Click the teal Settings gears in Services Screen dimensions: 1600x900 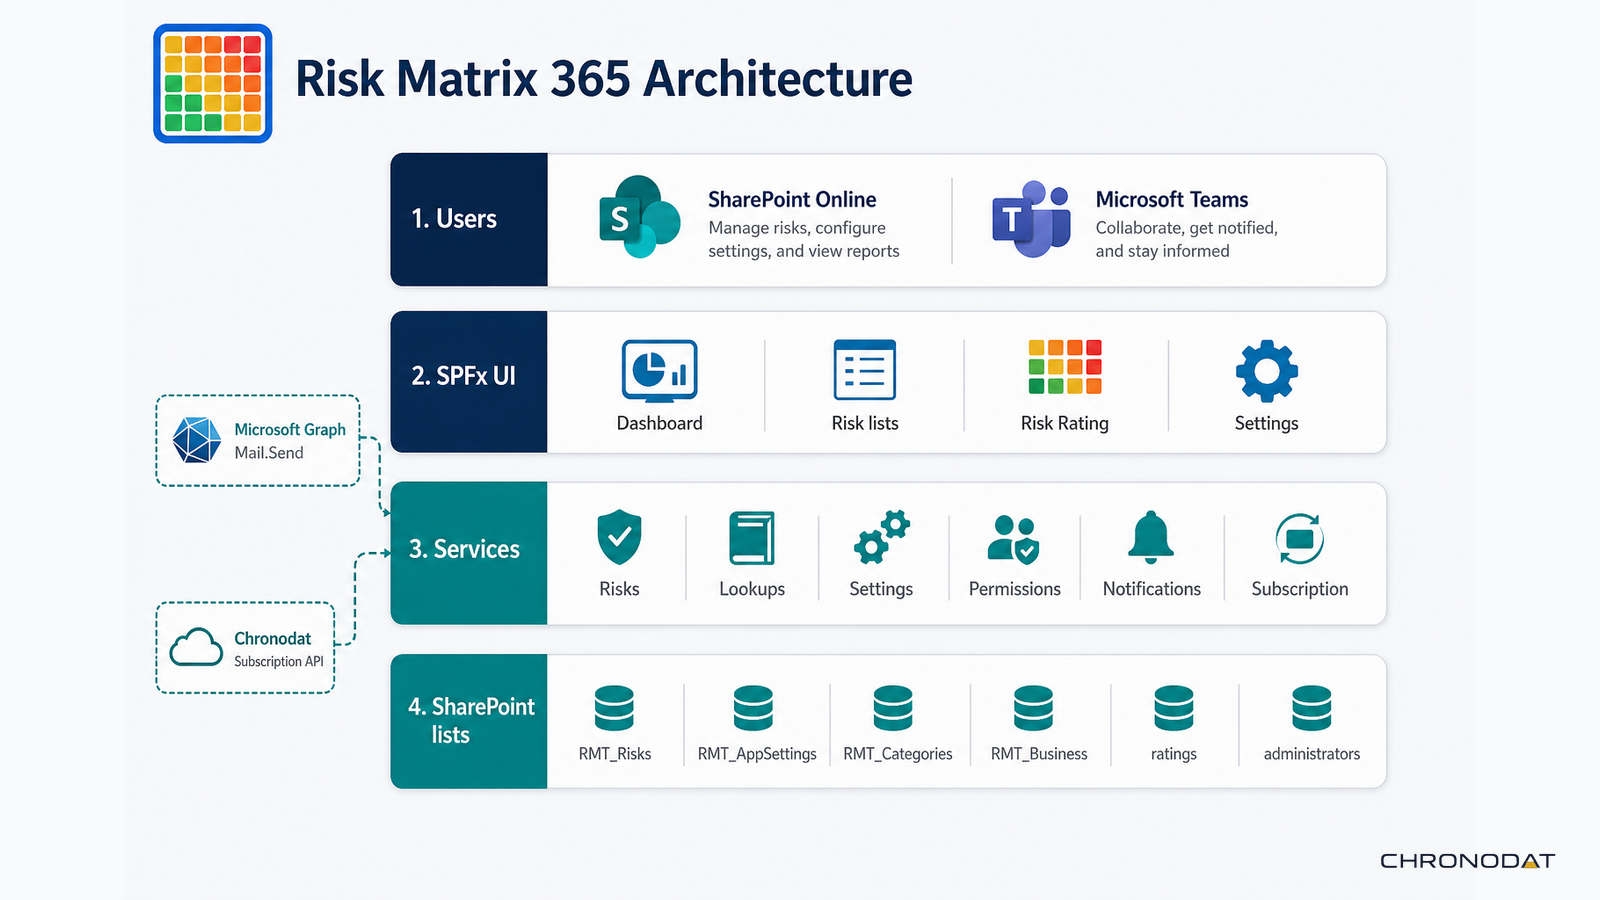(882, 537)
